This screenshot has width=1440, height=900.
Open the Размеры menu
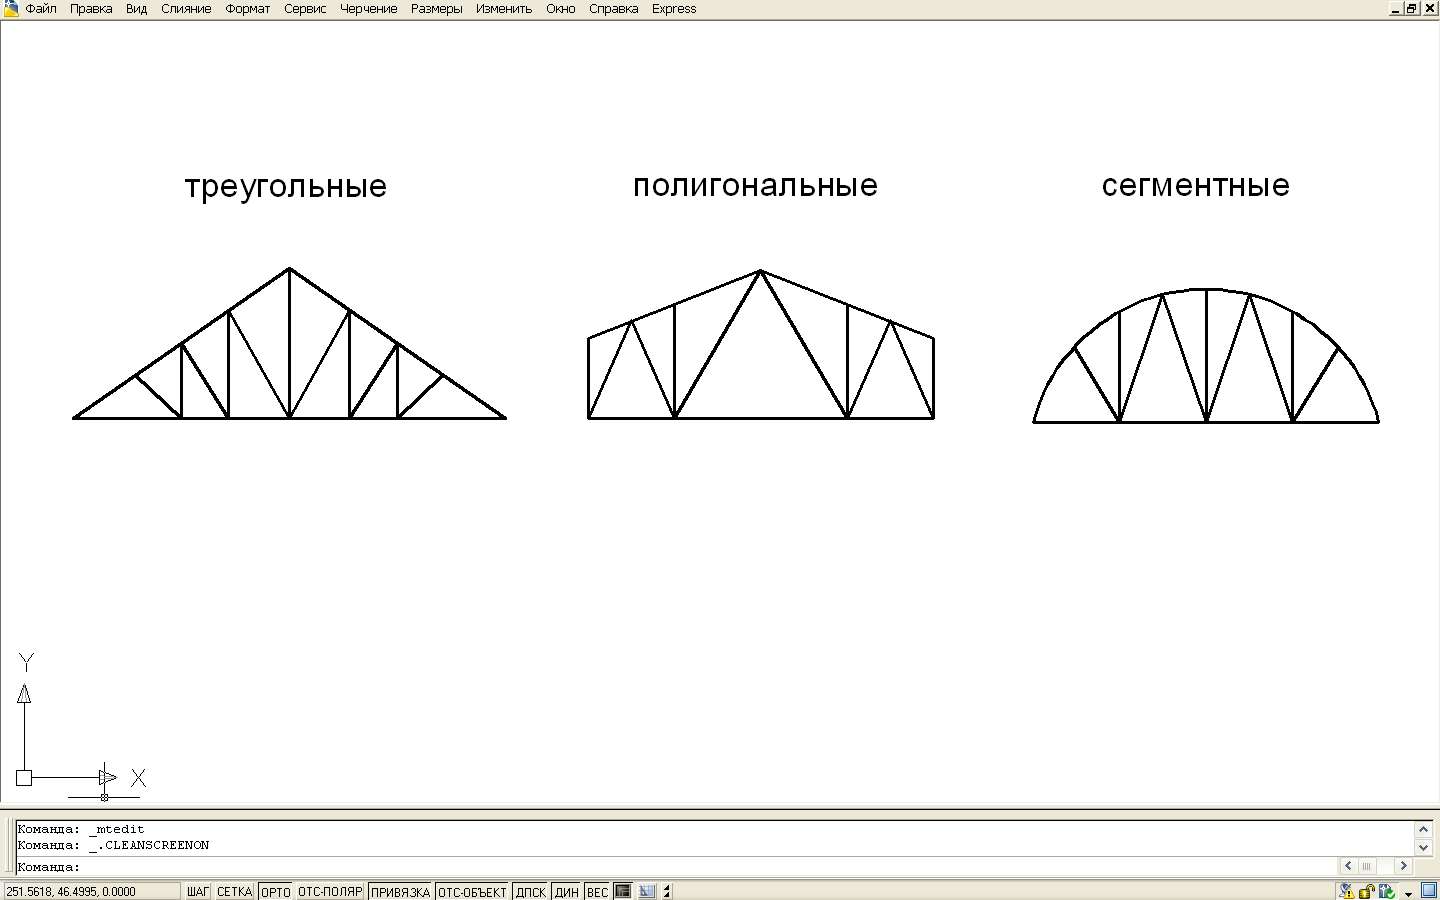click(437, 9)
